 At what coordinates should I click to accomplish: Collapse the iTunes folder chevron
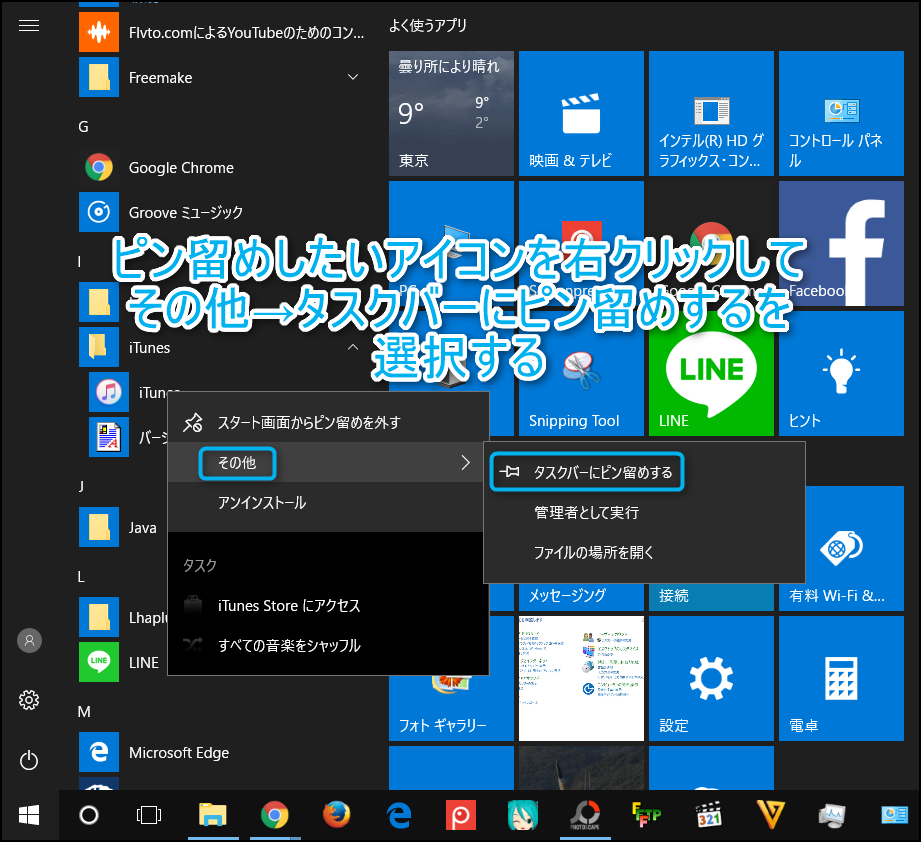353,347
